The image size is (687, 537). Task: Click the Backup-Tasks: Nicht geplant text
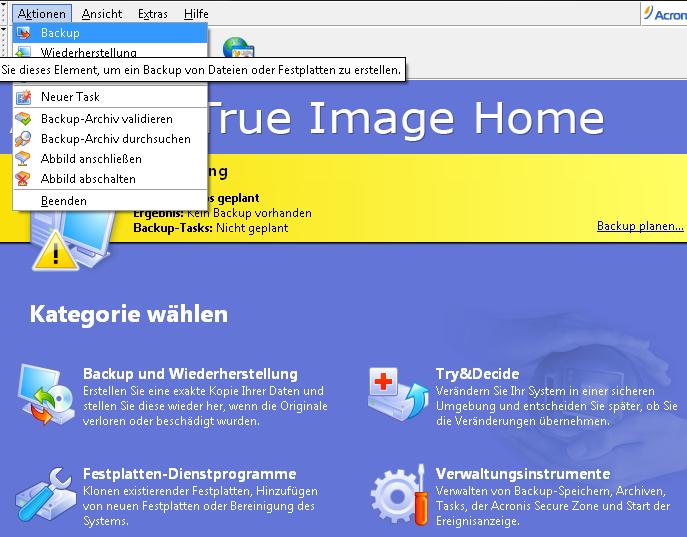(x=211, y=228)
